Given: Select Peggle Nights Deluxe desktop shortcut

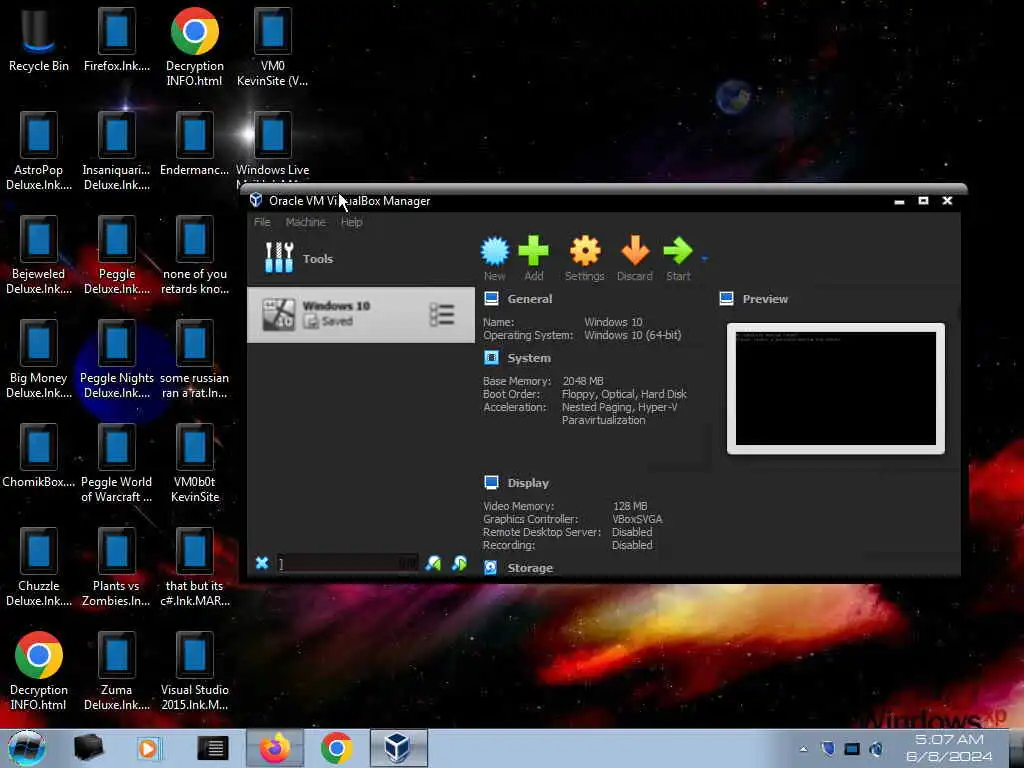Looking at the screenshot, I should pos(117,359).
